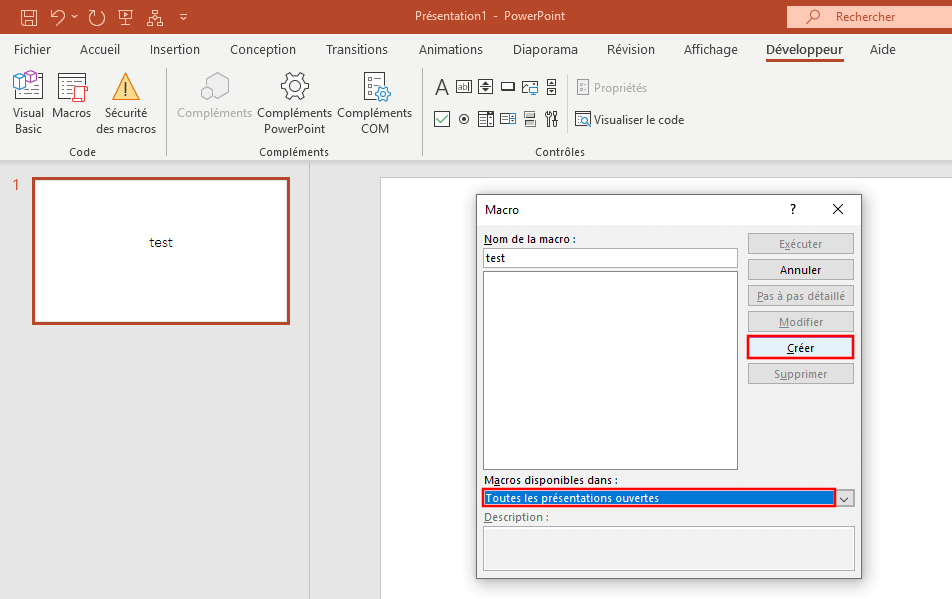Open the Visual Basic editor
952x599 pixels.
pos(28,100)
